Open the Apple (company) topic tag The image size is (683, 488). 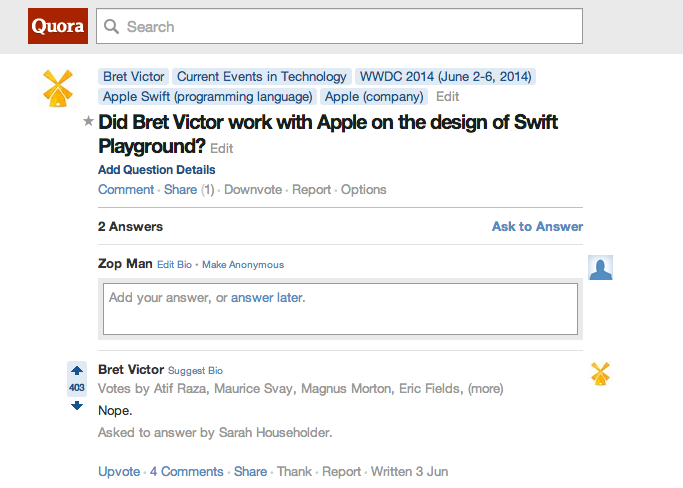coord(374,97)
